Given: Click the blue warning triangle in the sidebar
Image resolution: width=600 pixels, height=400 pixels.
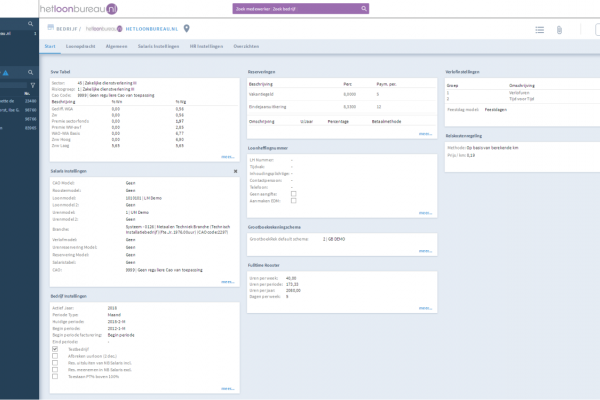Looking at the screenshot, I should [5, 73].
